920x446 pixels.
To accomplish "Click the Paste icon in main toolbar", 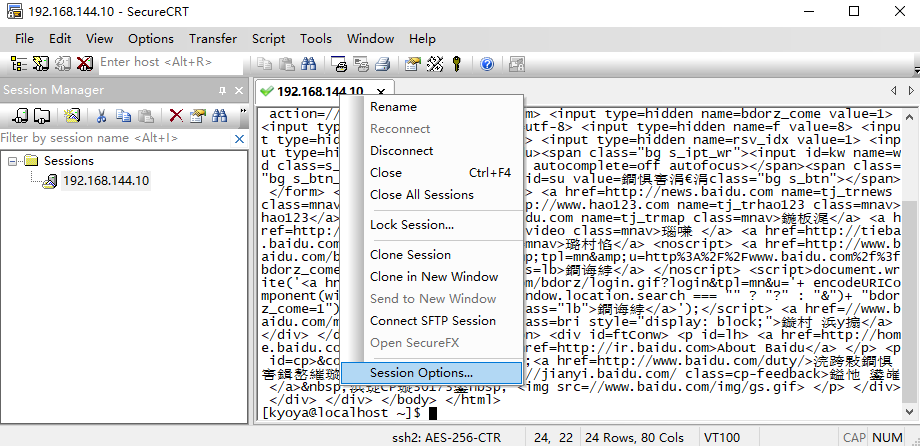I will tap(286, 63).
